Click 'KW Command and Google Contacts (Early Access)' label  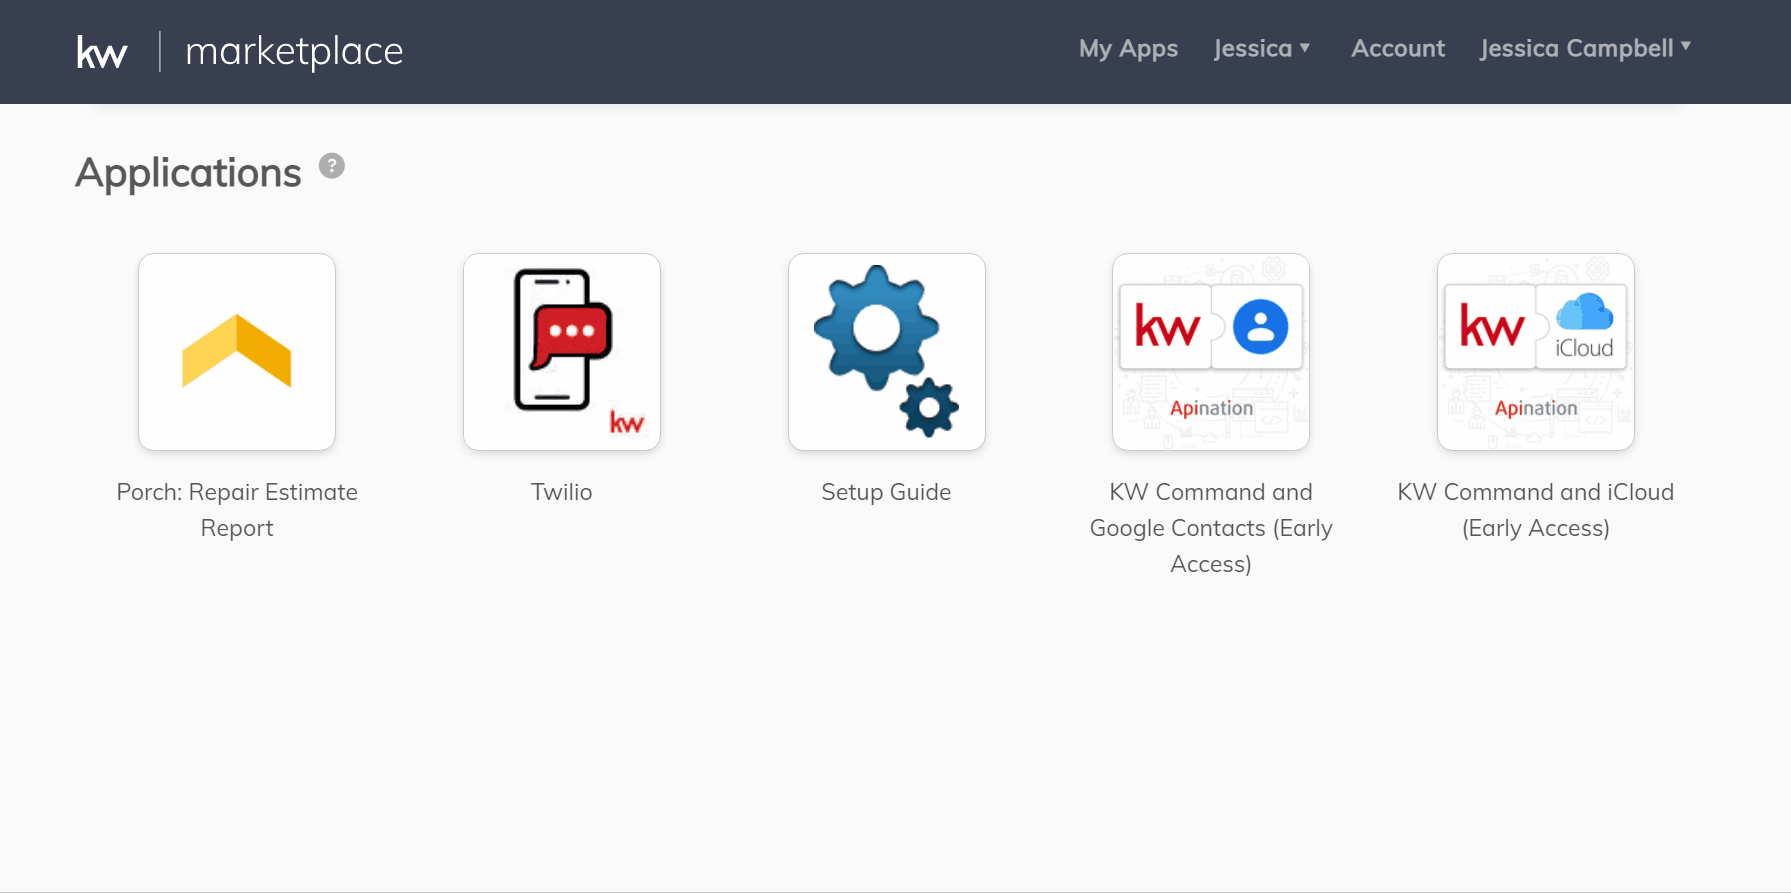tap(1211, 528)
